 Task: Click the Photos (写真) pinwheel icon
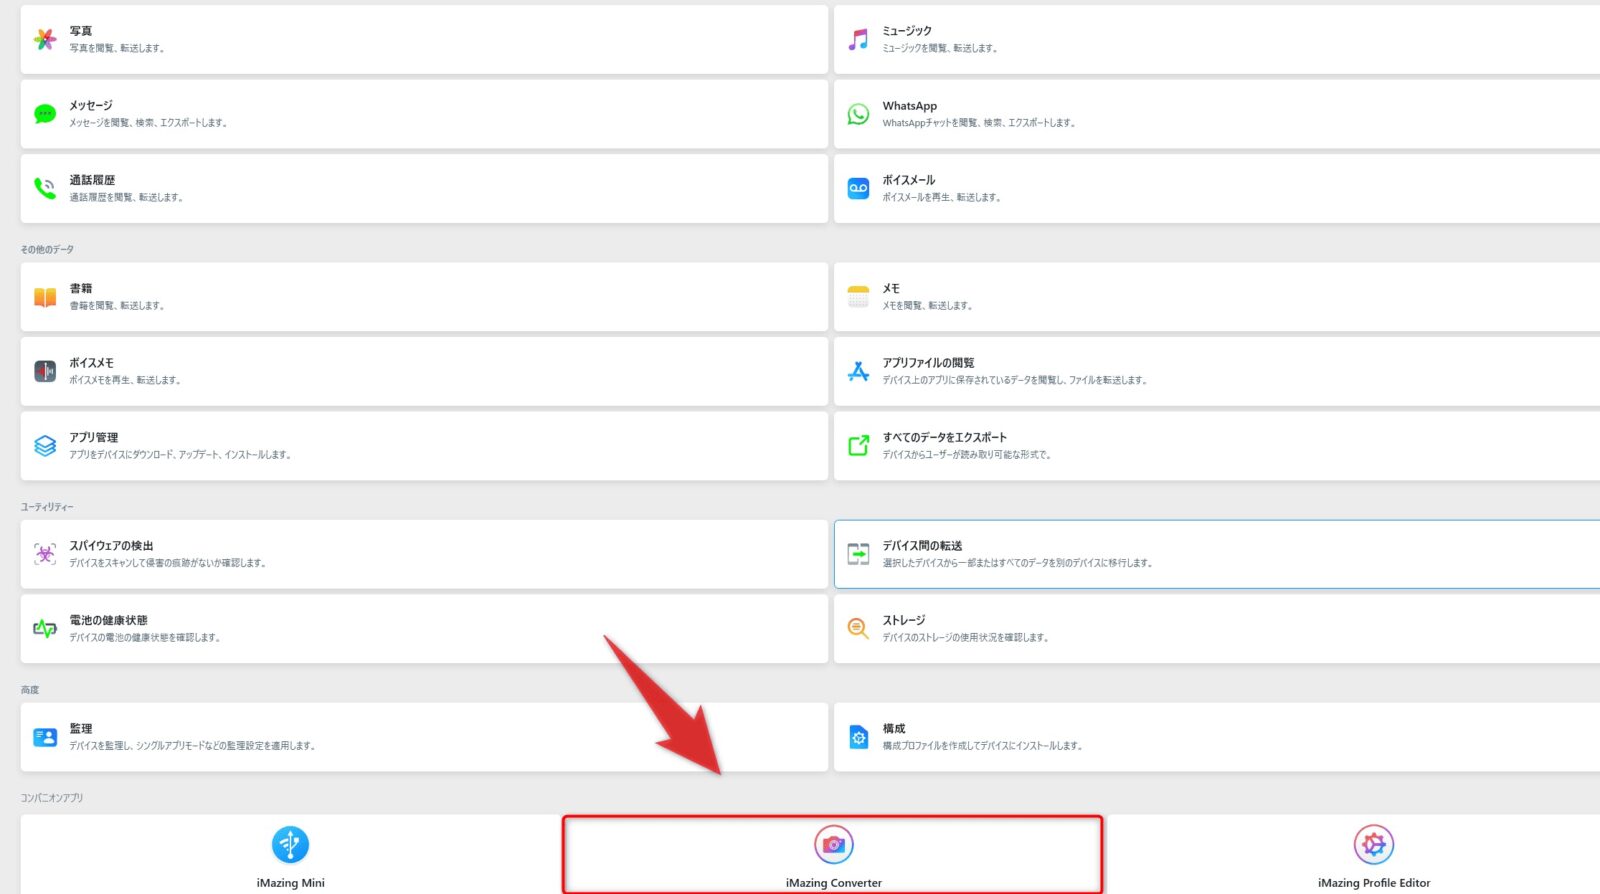[45, 39]
